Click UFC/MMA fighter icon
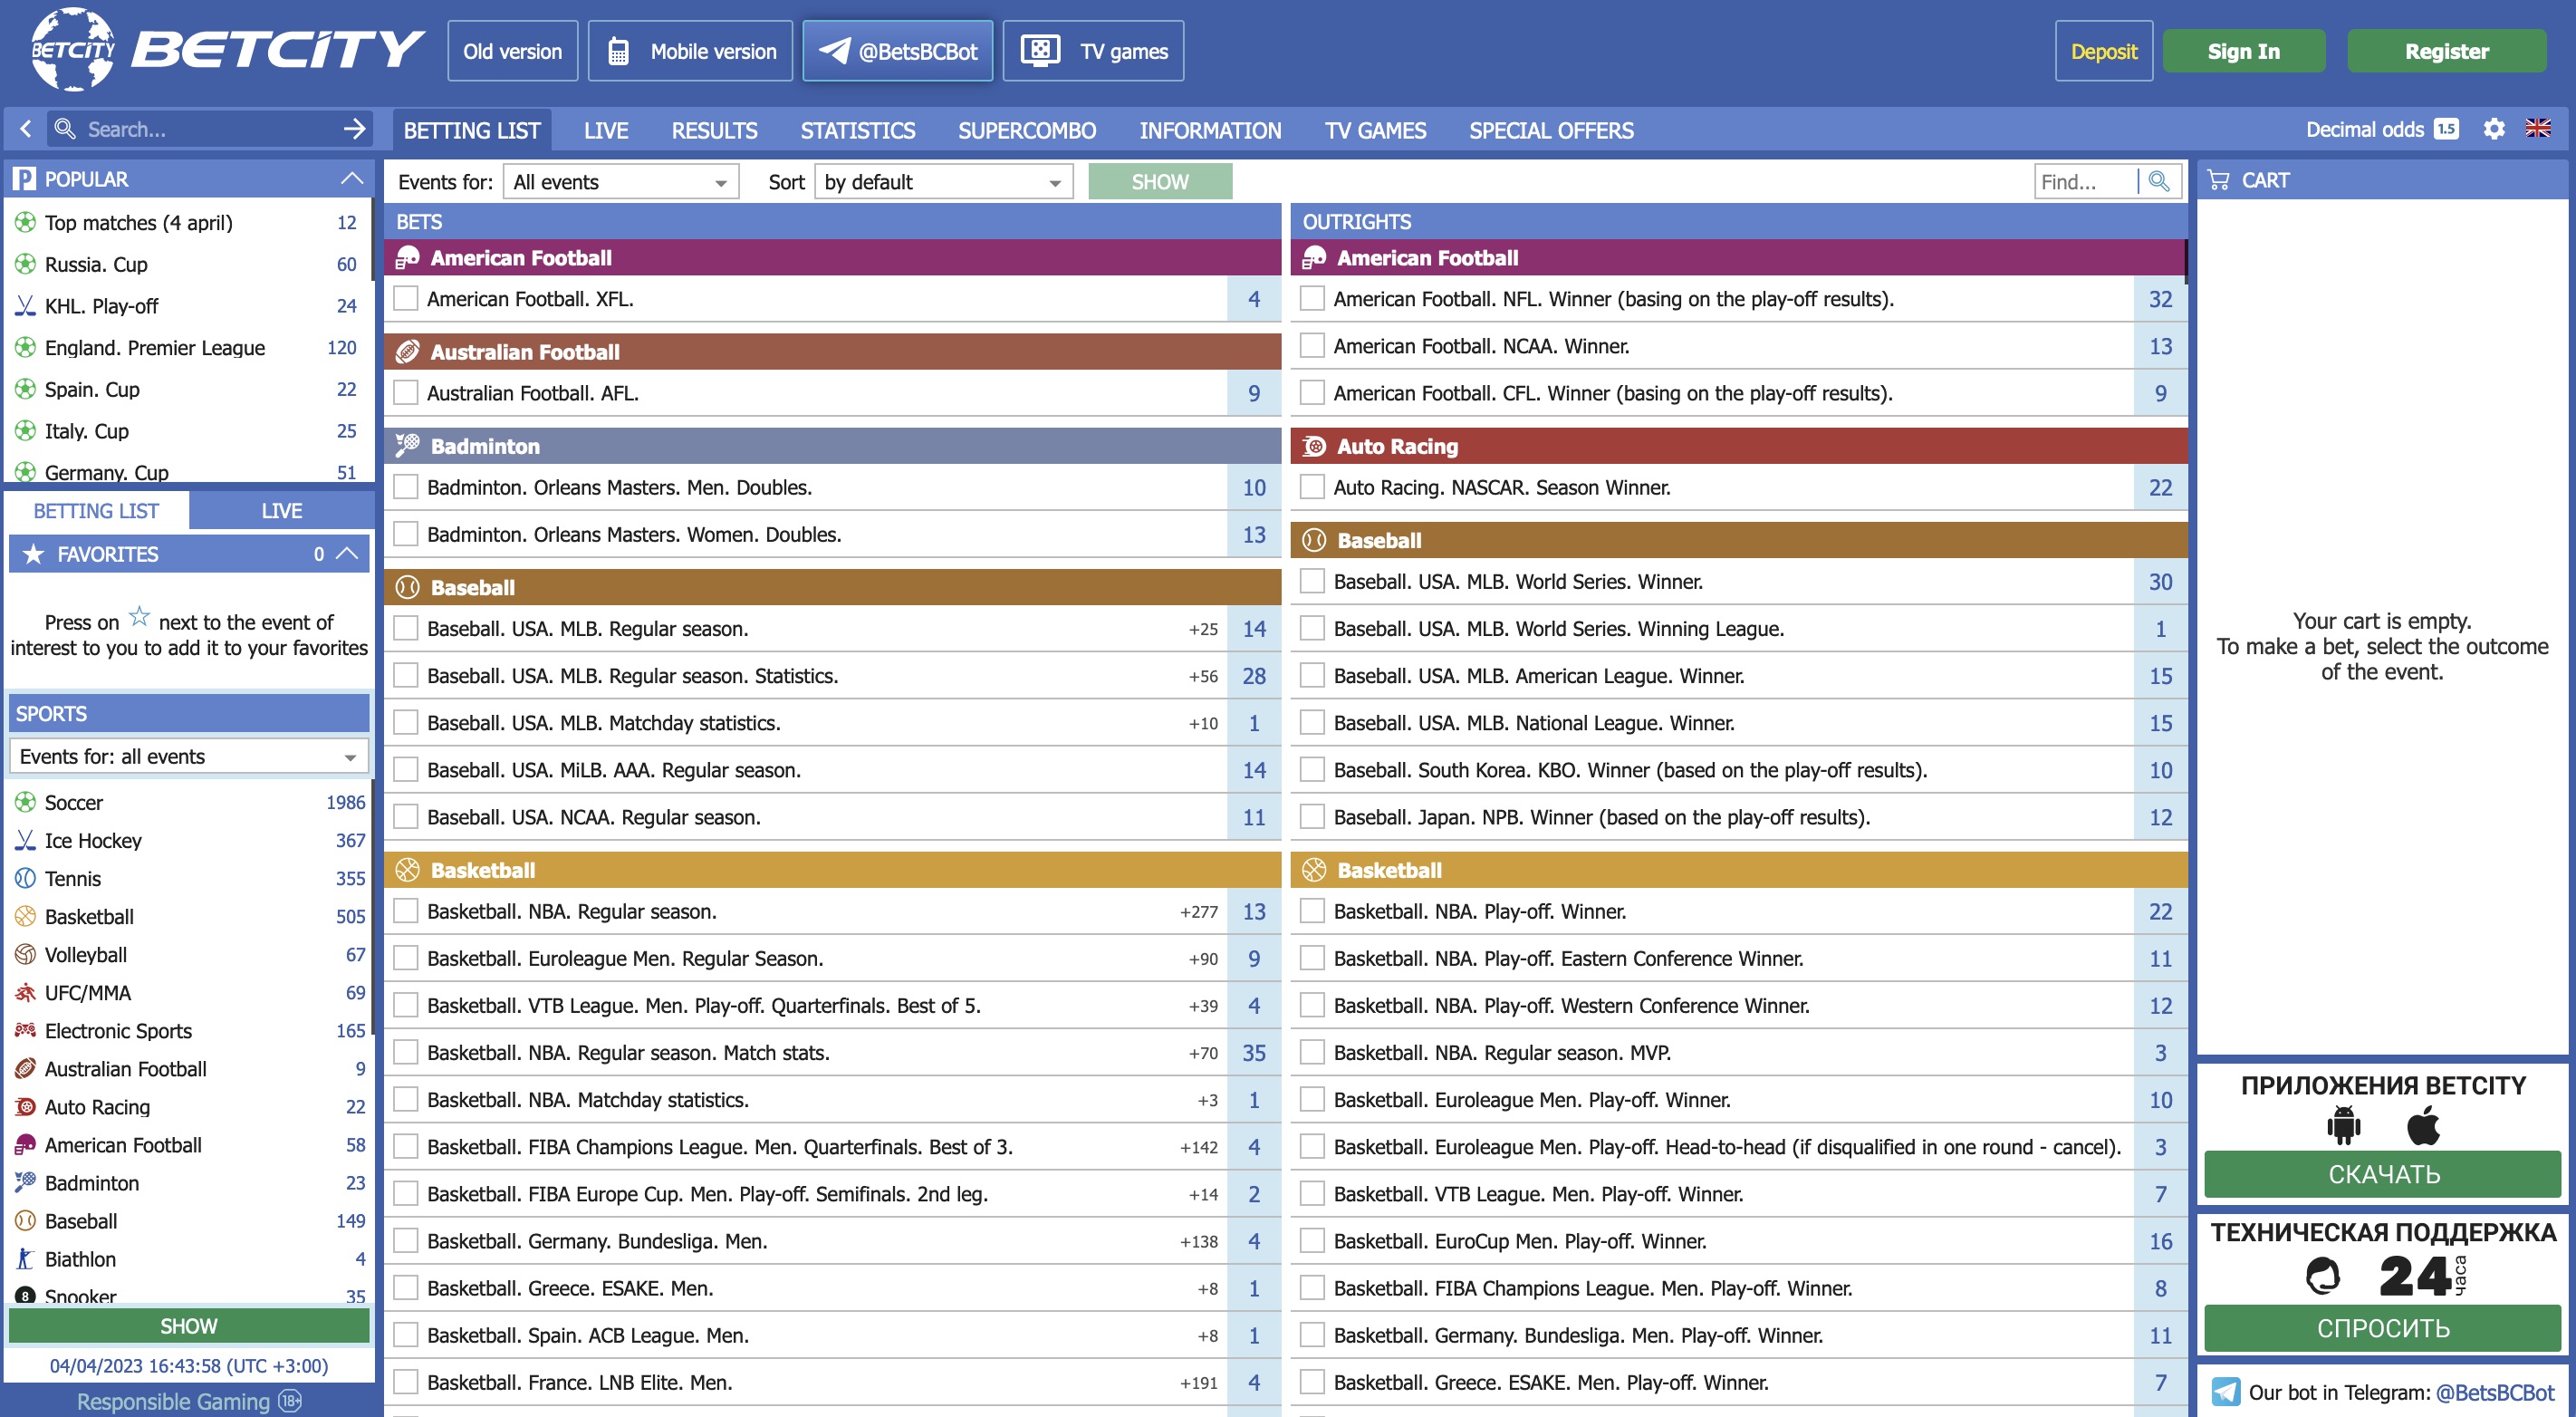This screenshot has width=2576, height=1417. coord(25,992)
